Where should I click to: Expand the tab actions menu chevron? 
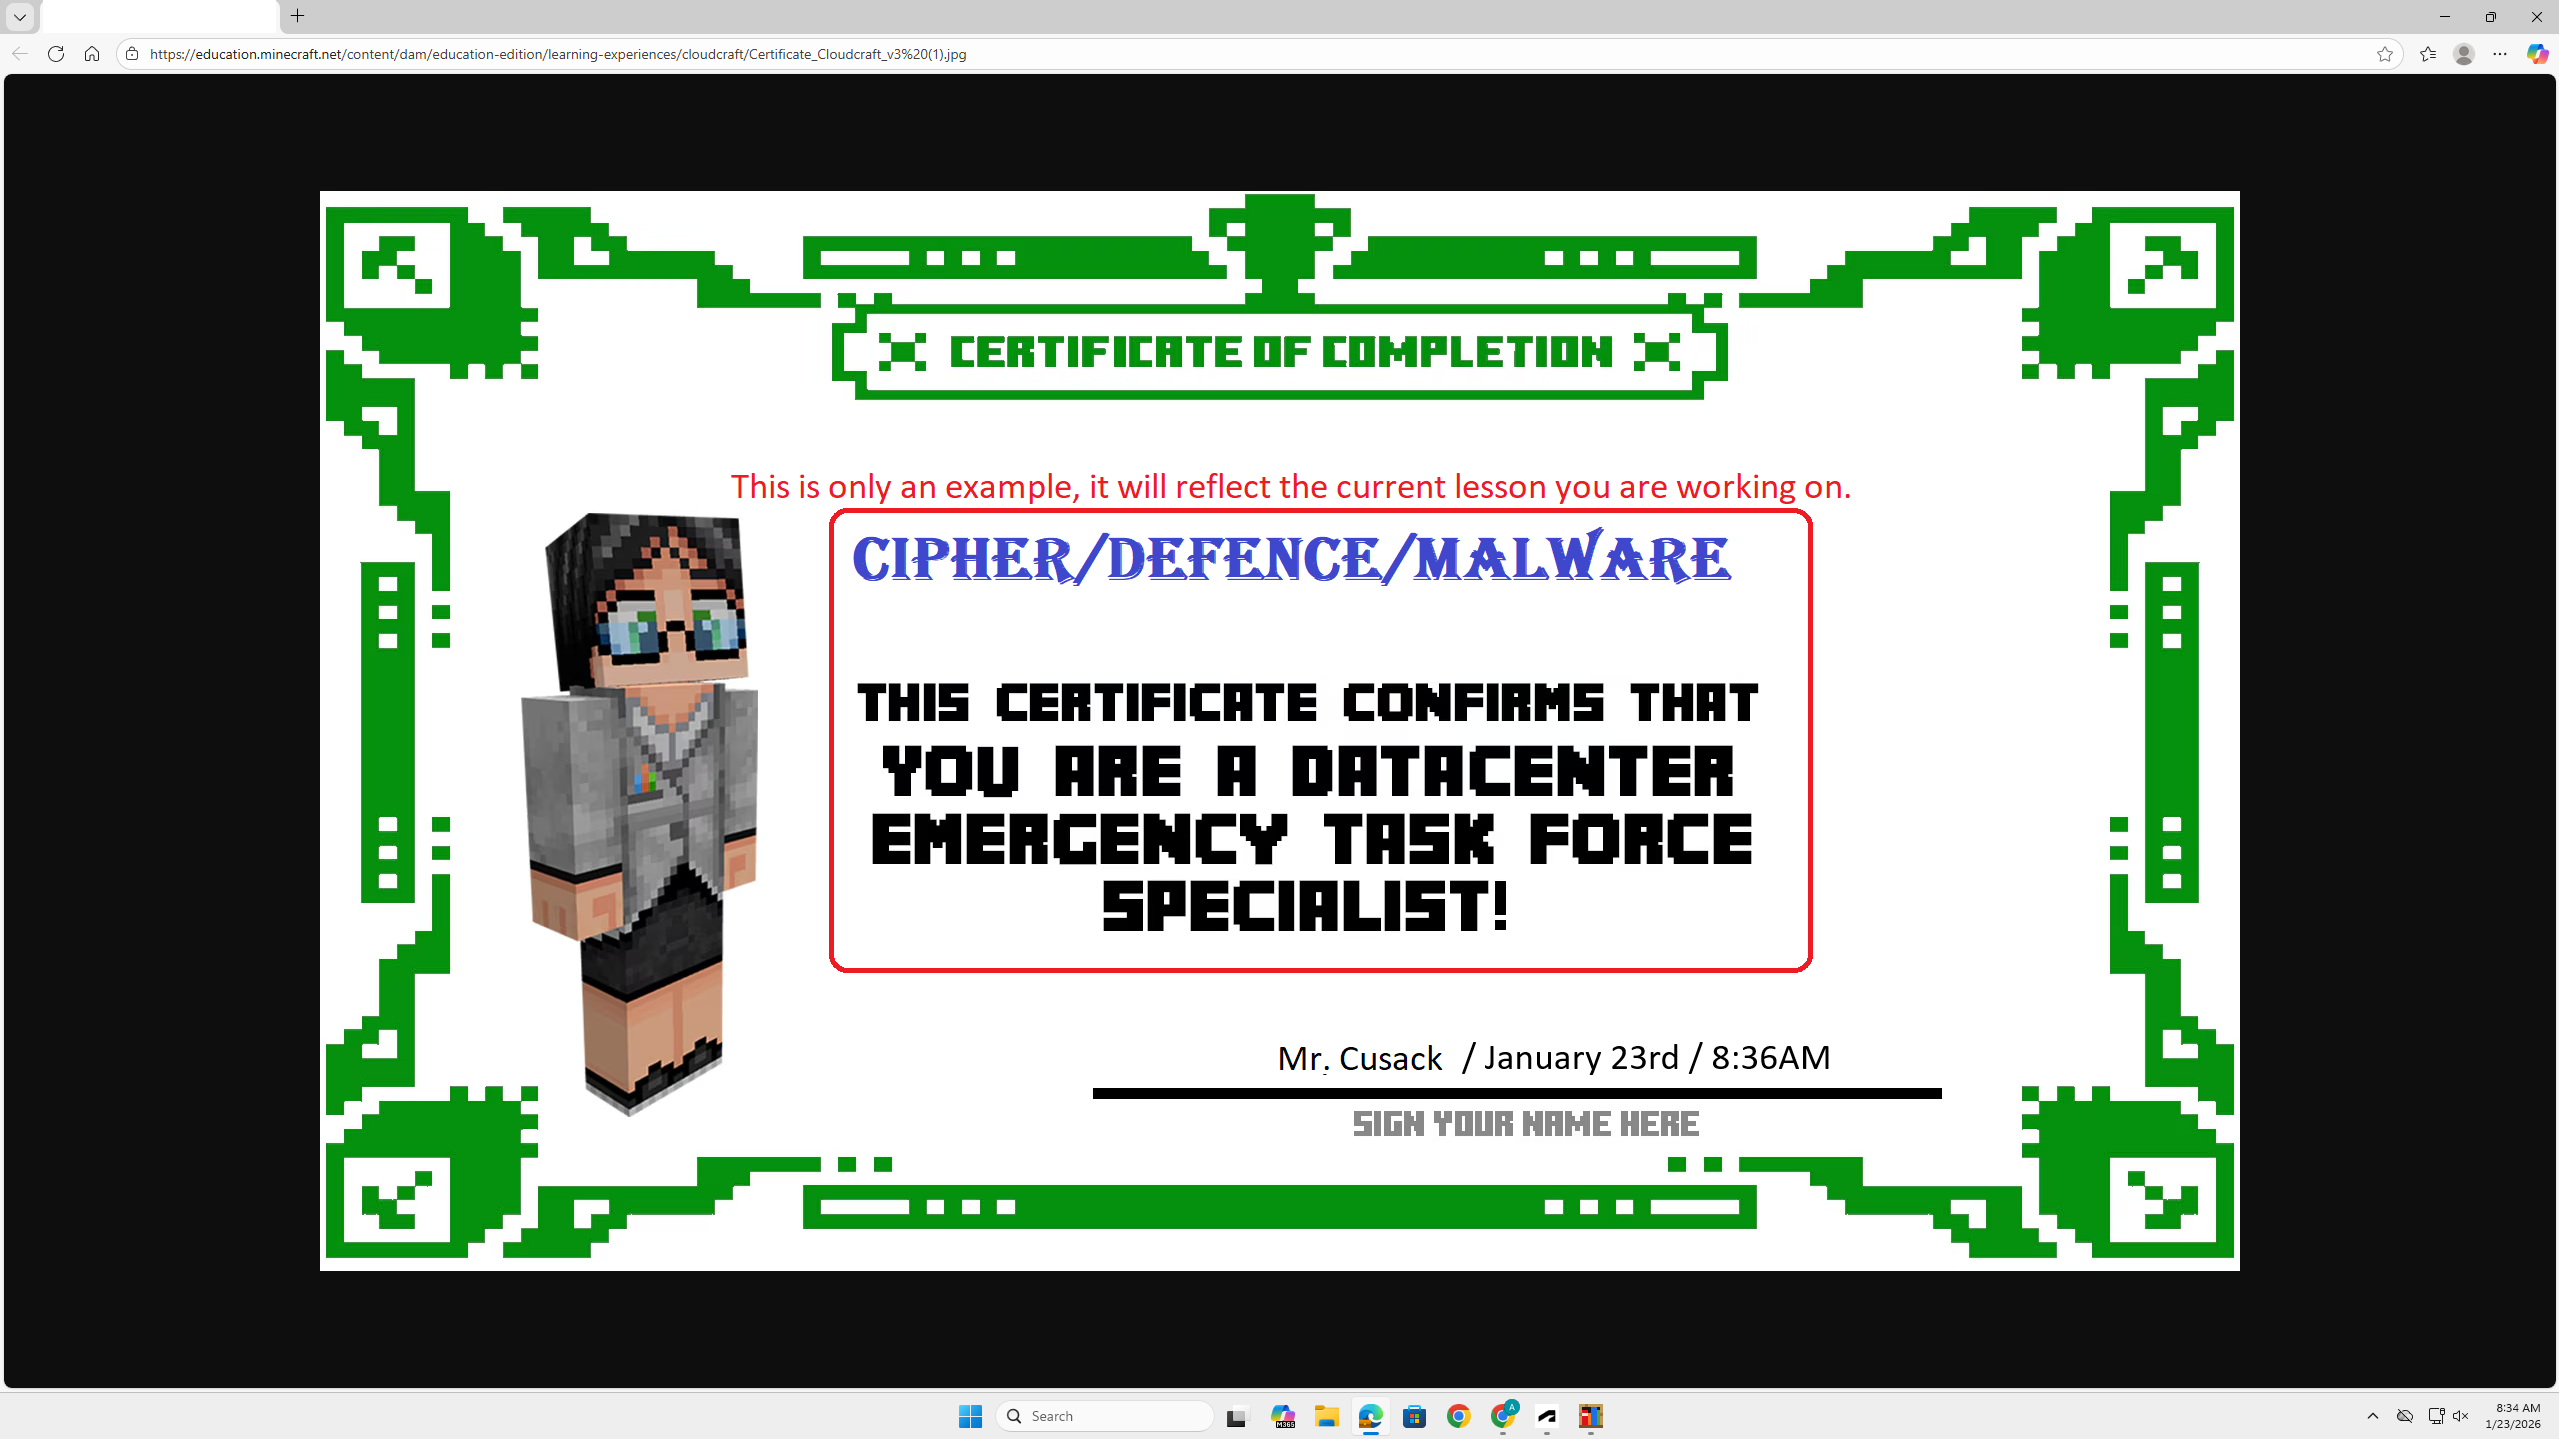(19, 16)
